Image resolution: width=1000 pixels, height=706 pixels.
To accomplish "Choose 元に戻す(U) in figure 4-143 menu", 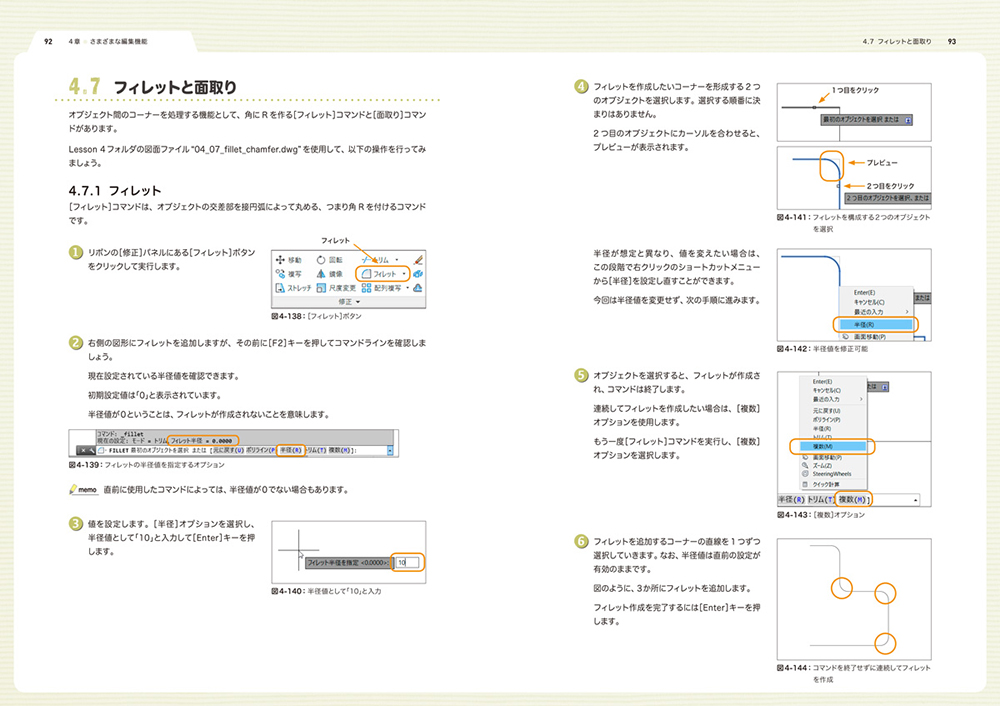I will pyautogui.click(x=826, y=411).
